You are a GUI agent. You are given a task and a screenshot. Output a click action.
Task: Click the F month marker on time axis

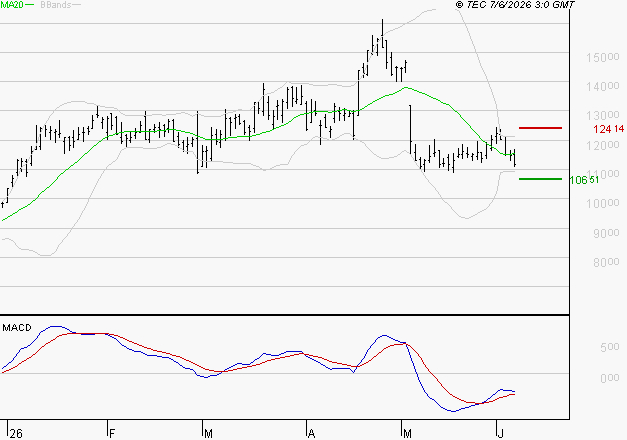pyautogui.click(x=112, y=434)
